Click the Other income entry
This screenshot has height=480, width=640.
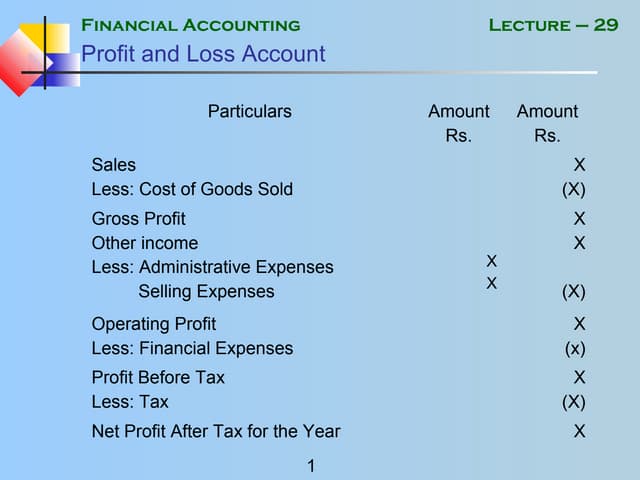click(145, 243)
